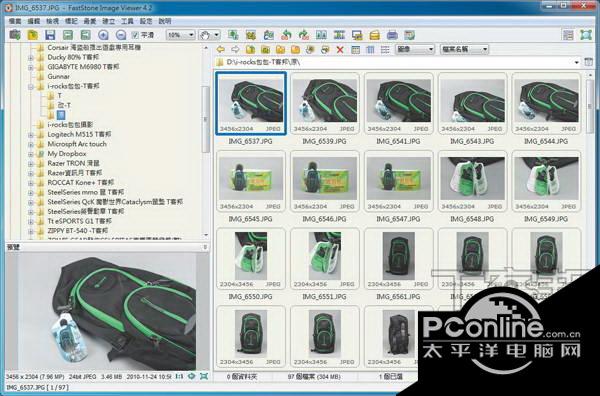Click the compare images toolbar icon
The image size is (600, 396).
[x=321, y=35]
